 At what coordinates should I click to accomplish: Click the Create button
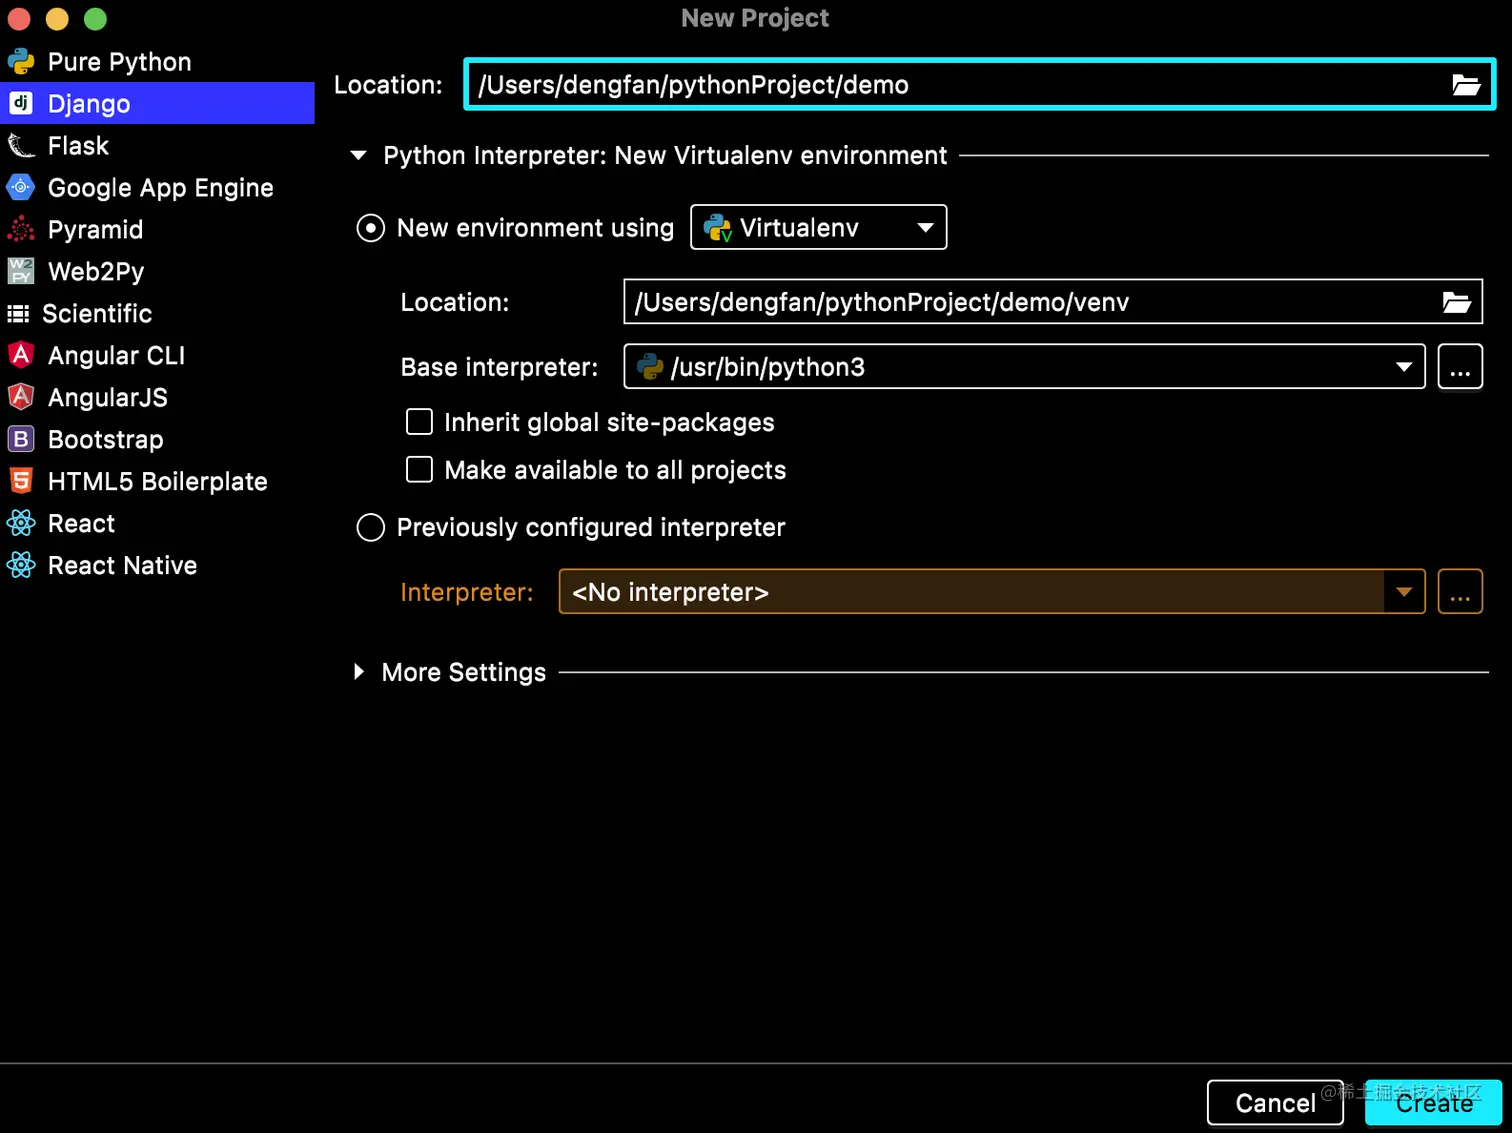pyautogui.click(x=1434, y=1103)
